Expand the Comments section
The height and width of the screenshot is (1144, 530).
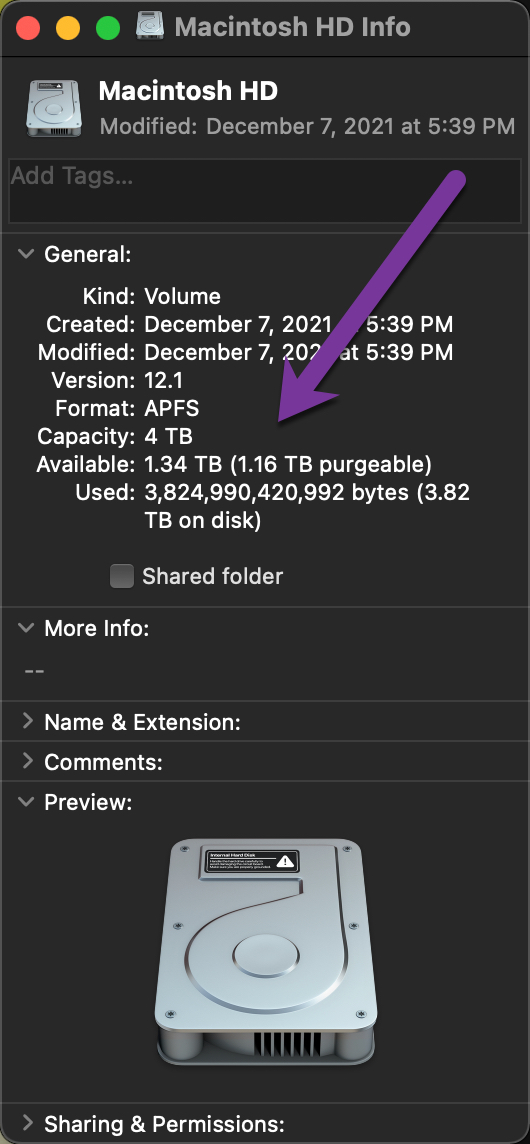click(x=27, y=761)
